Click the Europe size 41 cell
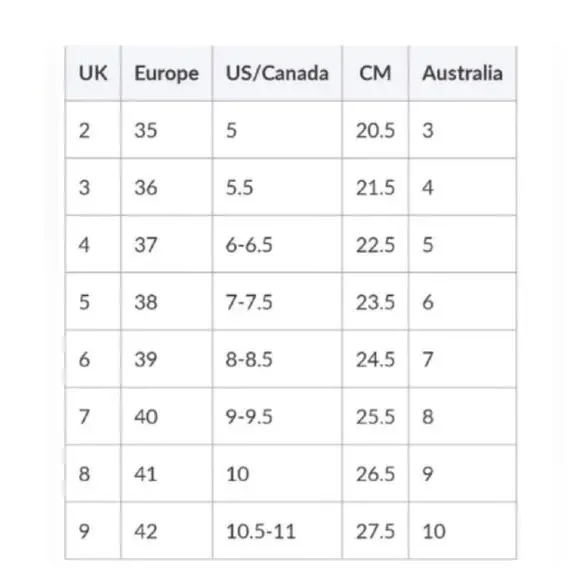 pos(166,473)
